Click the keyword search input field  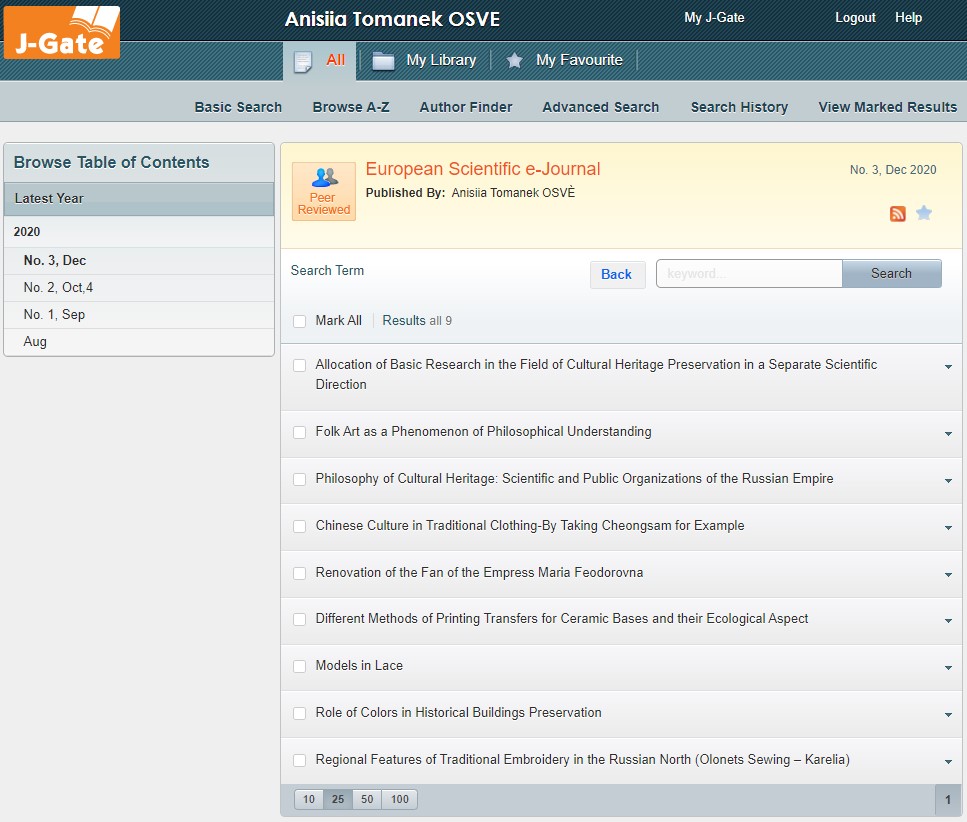748,273
